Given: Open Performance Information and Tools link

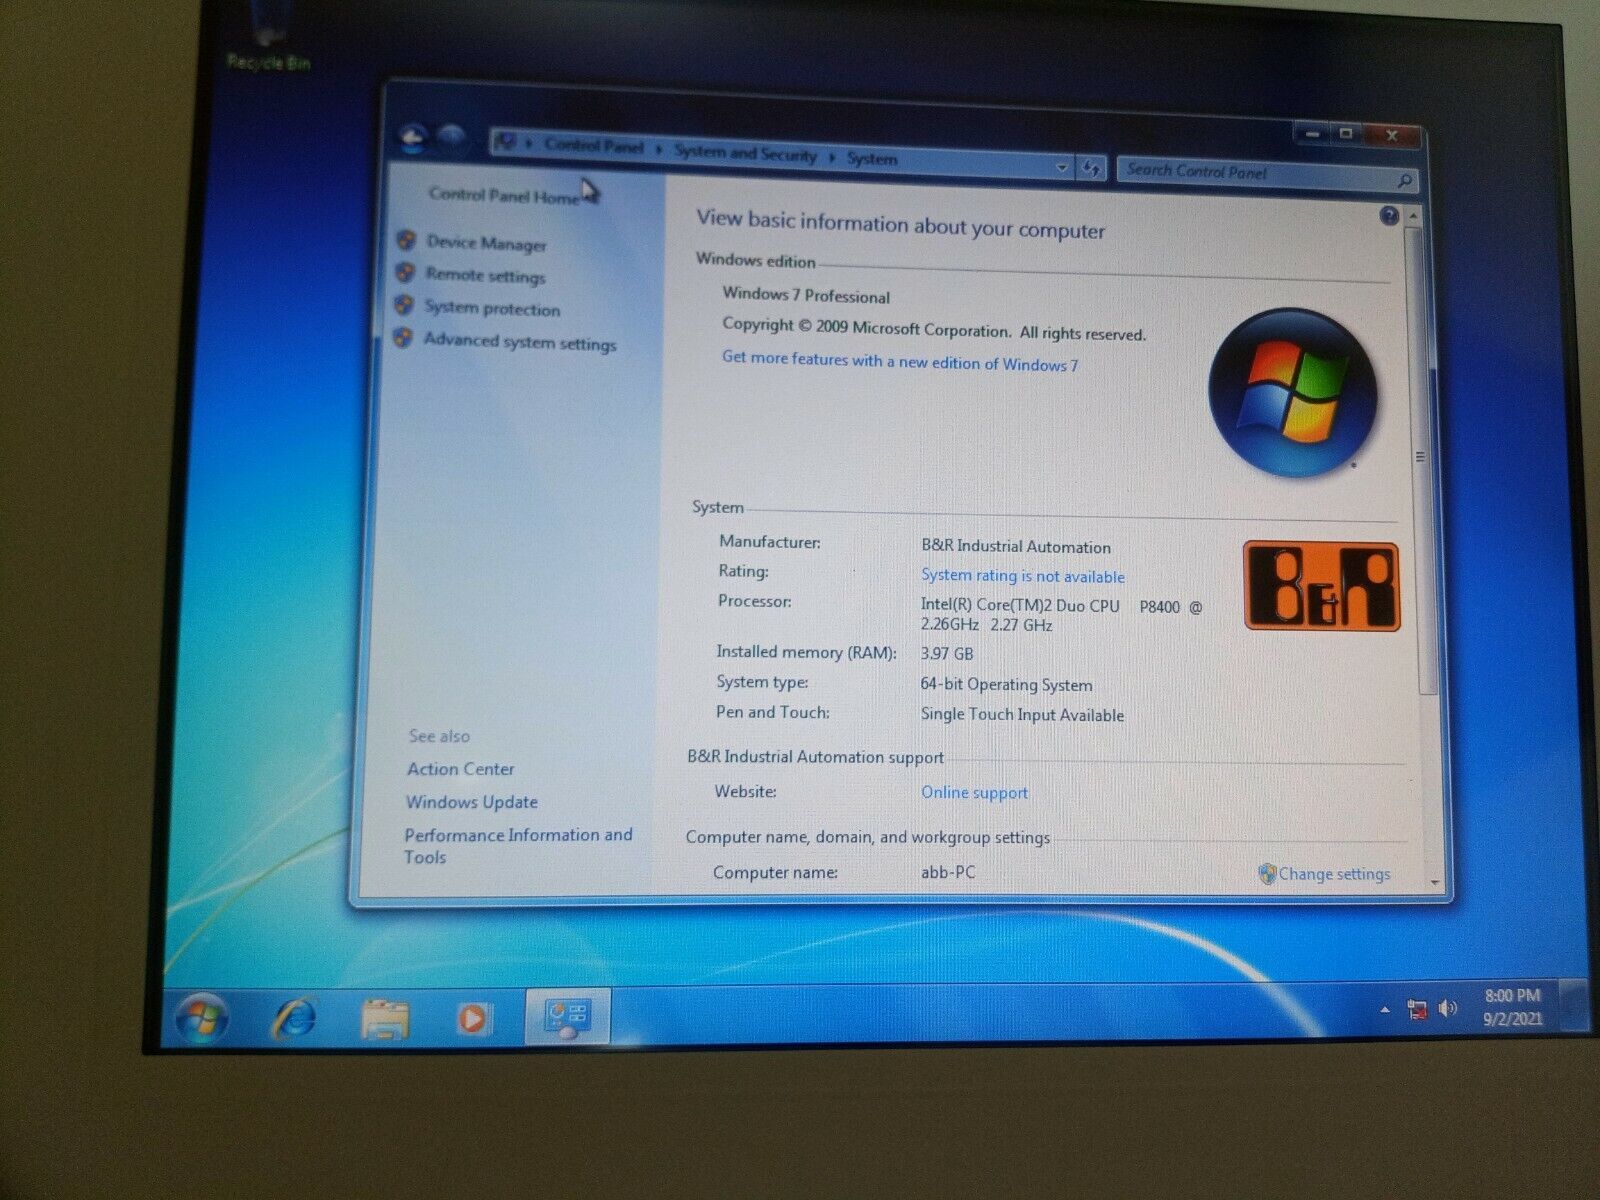Looking at the screenshot, I should point(518,846).
